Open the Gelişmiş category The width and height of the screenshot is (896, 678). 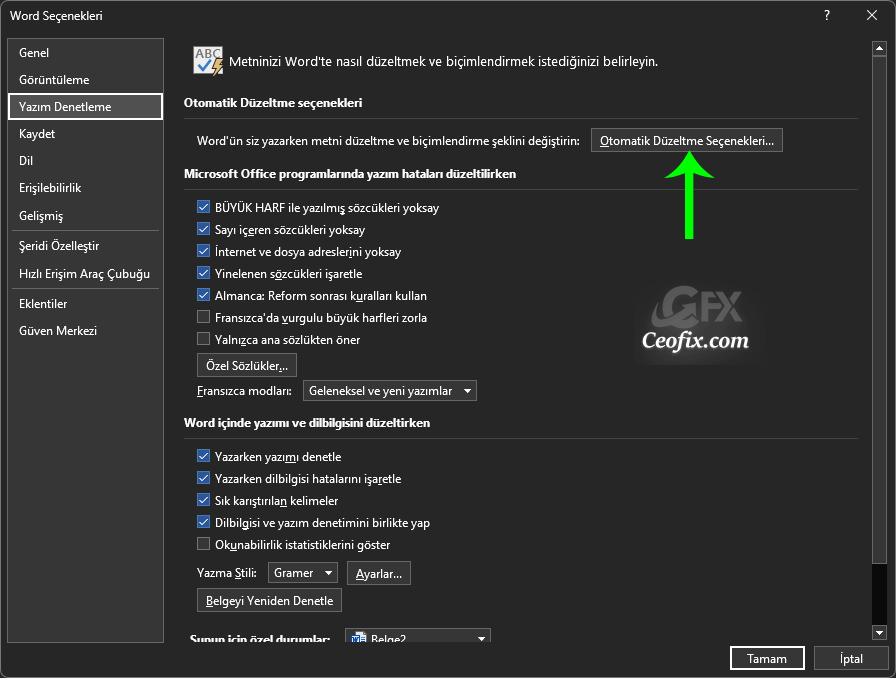click(86, 216)
